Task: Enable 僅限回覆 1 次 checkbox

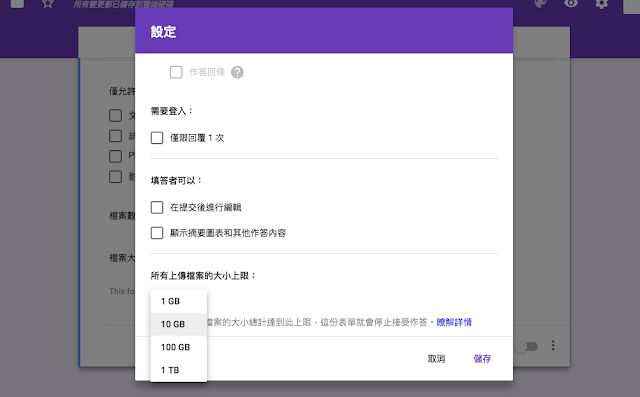Action: coord(157,138)
